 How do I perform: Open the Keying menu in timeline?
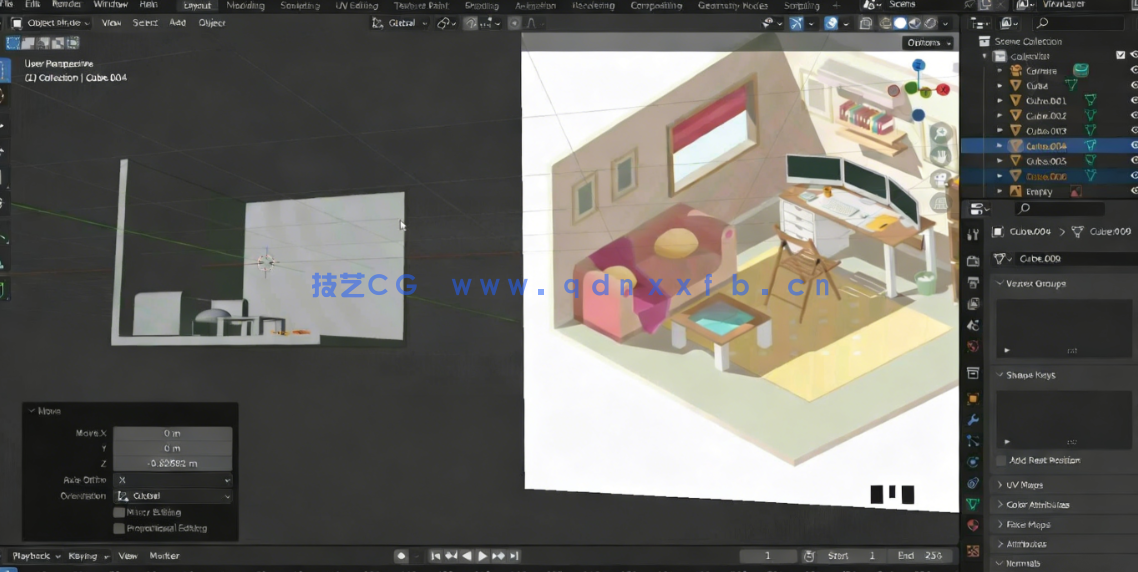[87, 556]
